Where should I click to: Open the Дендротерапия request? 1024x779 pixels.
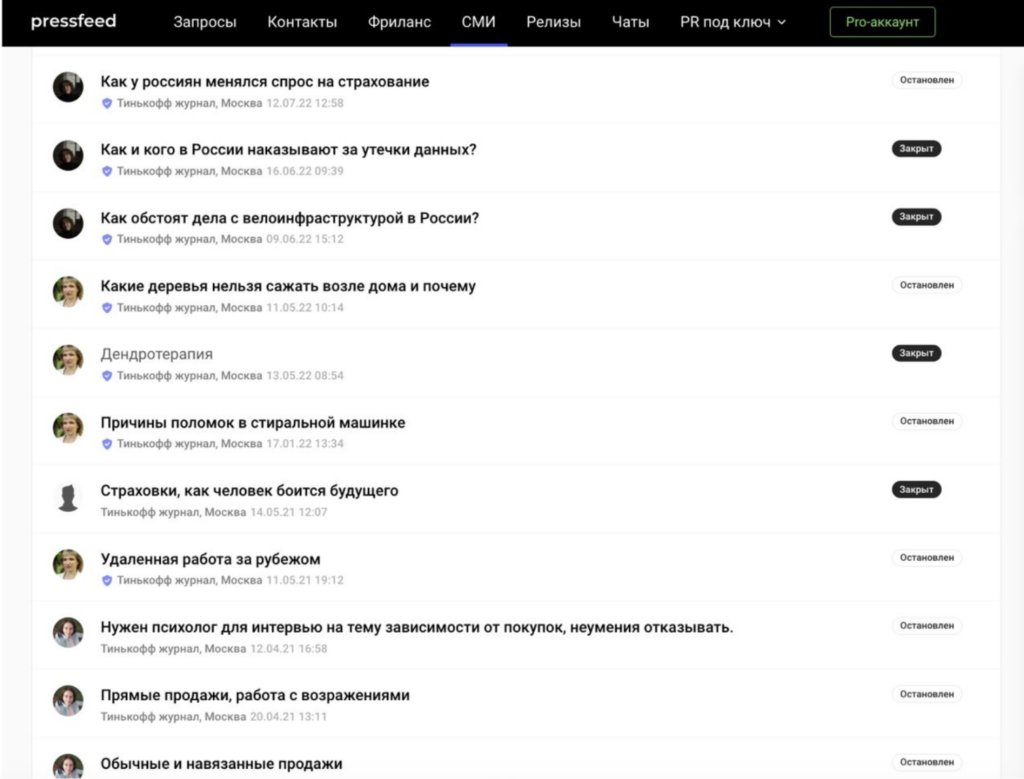[156, 354]
